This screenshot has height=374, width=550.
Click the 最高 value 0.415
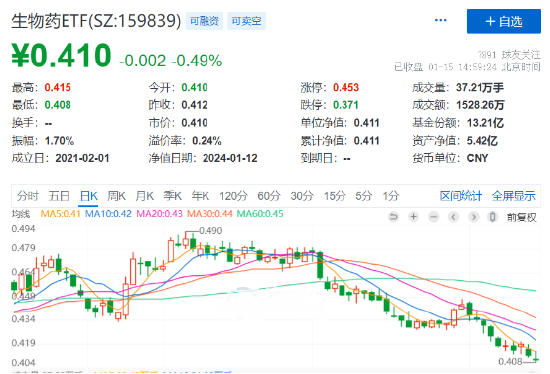tap(58, 87)
